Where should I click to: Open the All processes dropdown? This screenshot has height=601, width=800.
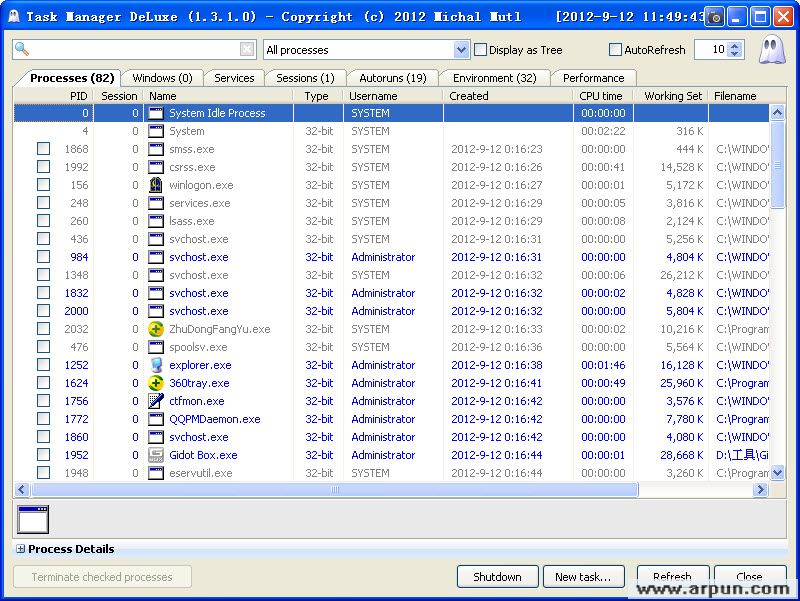[459, 49]
